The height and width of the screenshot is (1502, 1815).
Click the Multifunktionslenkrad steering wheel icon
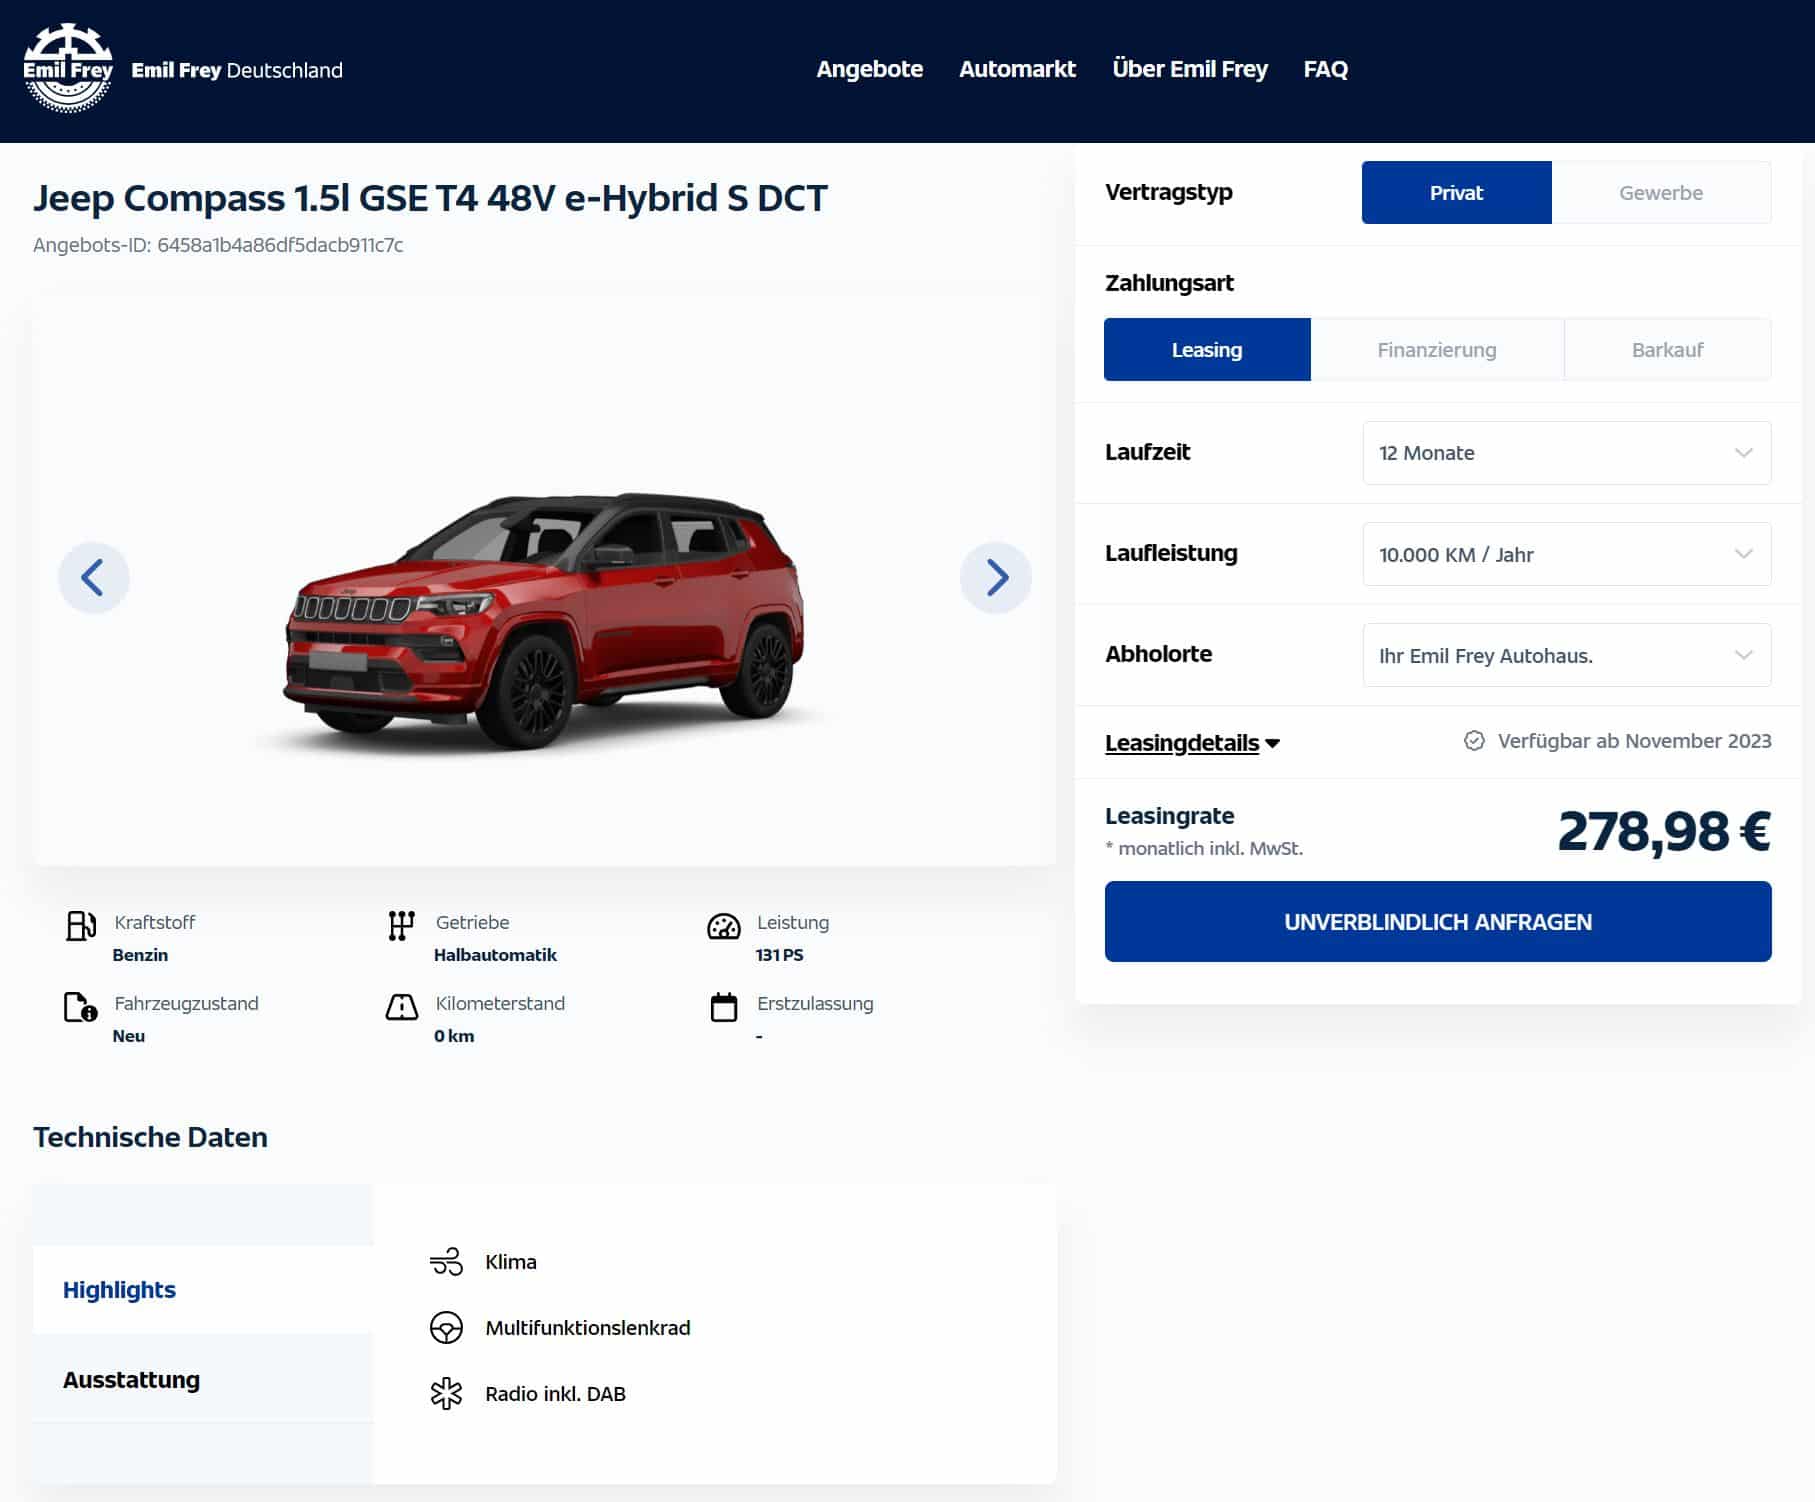click(x=446, y=1328)
